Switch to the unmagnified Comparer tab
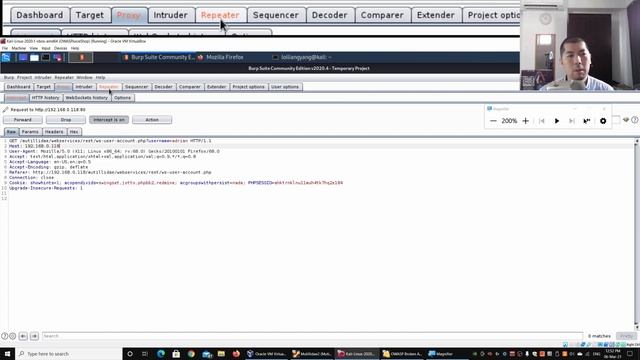Screen dimensions: 640x360 coord(190,87)
